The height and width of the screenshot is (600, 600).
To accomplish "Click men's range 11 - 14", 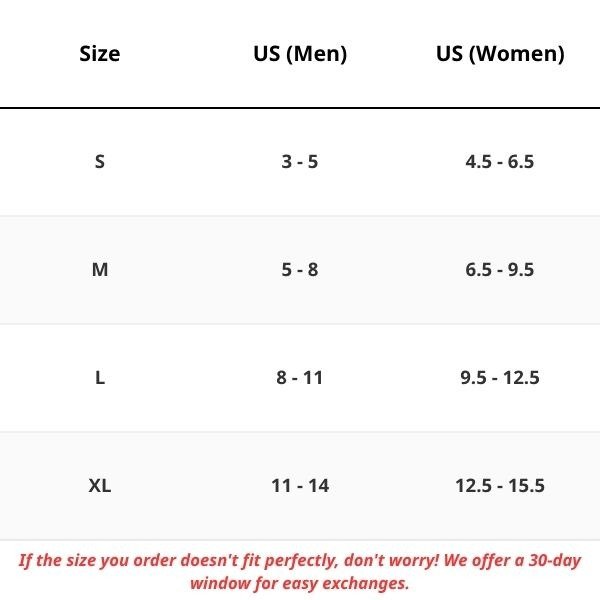I will [300, 486].
